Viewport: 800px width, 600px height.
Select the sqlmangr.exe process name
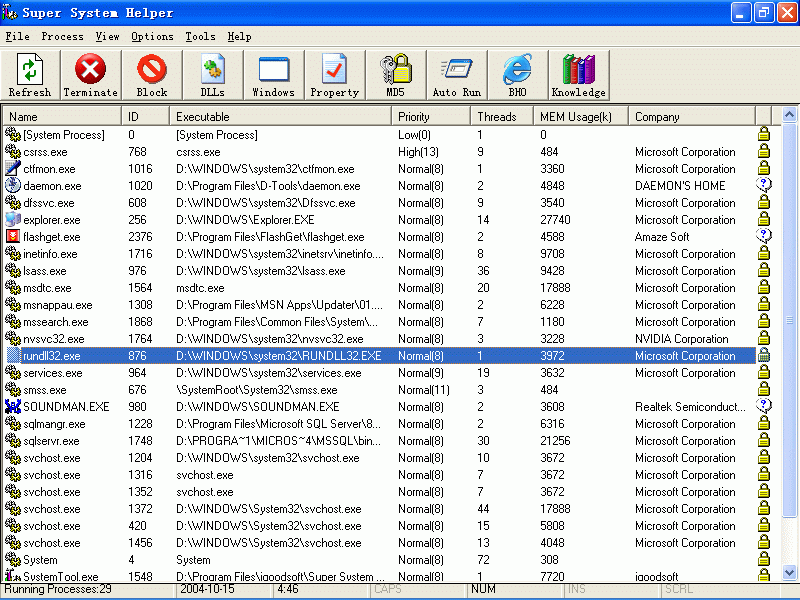point(54,423)
